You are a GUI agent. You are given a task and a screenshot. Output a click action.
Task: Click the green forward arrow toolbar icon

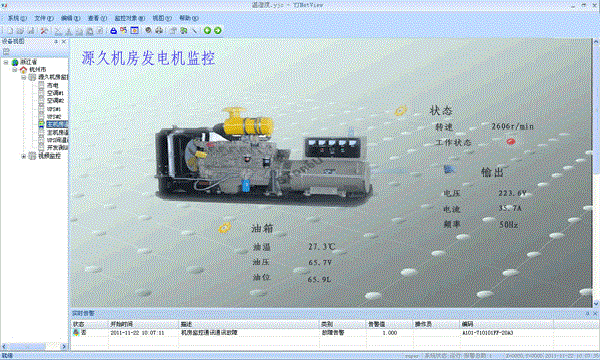pyautogui.click(x=218, y=31)
